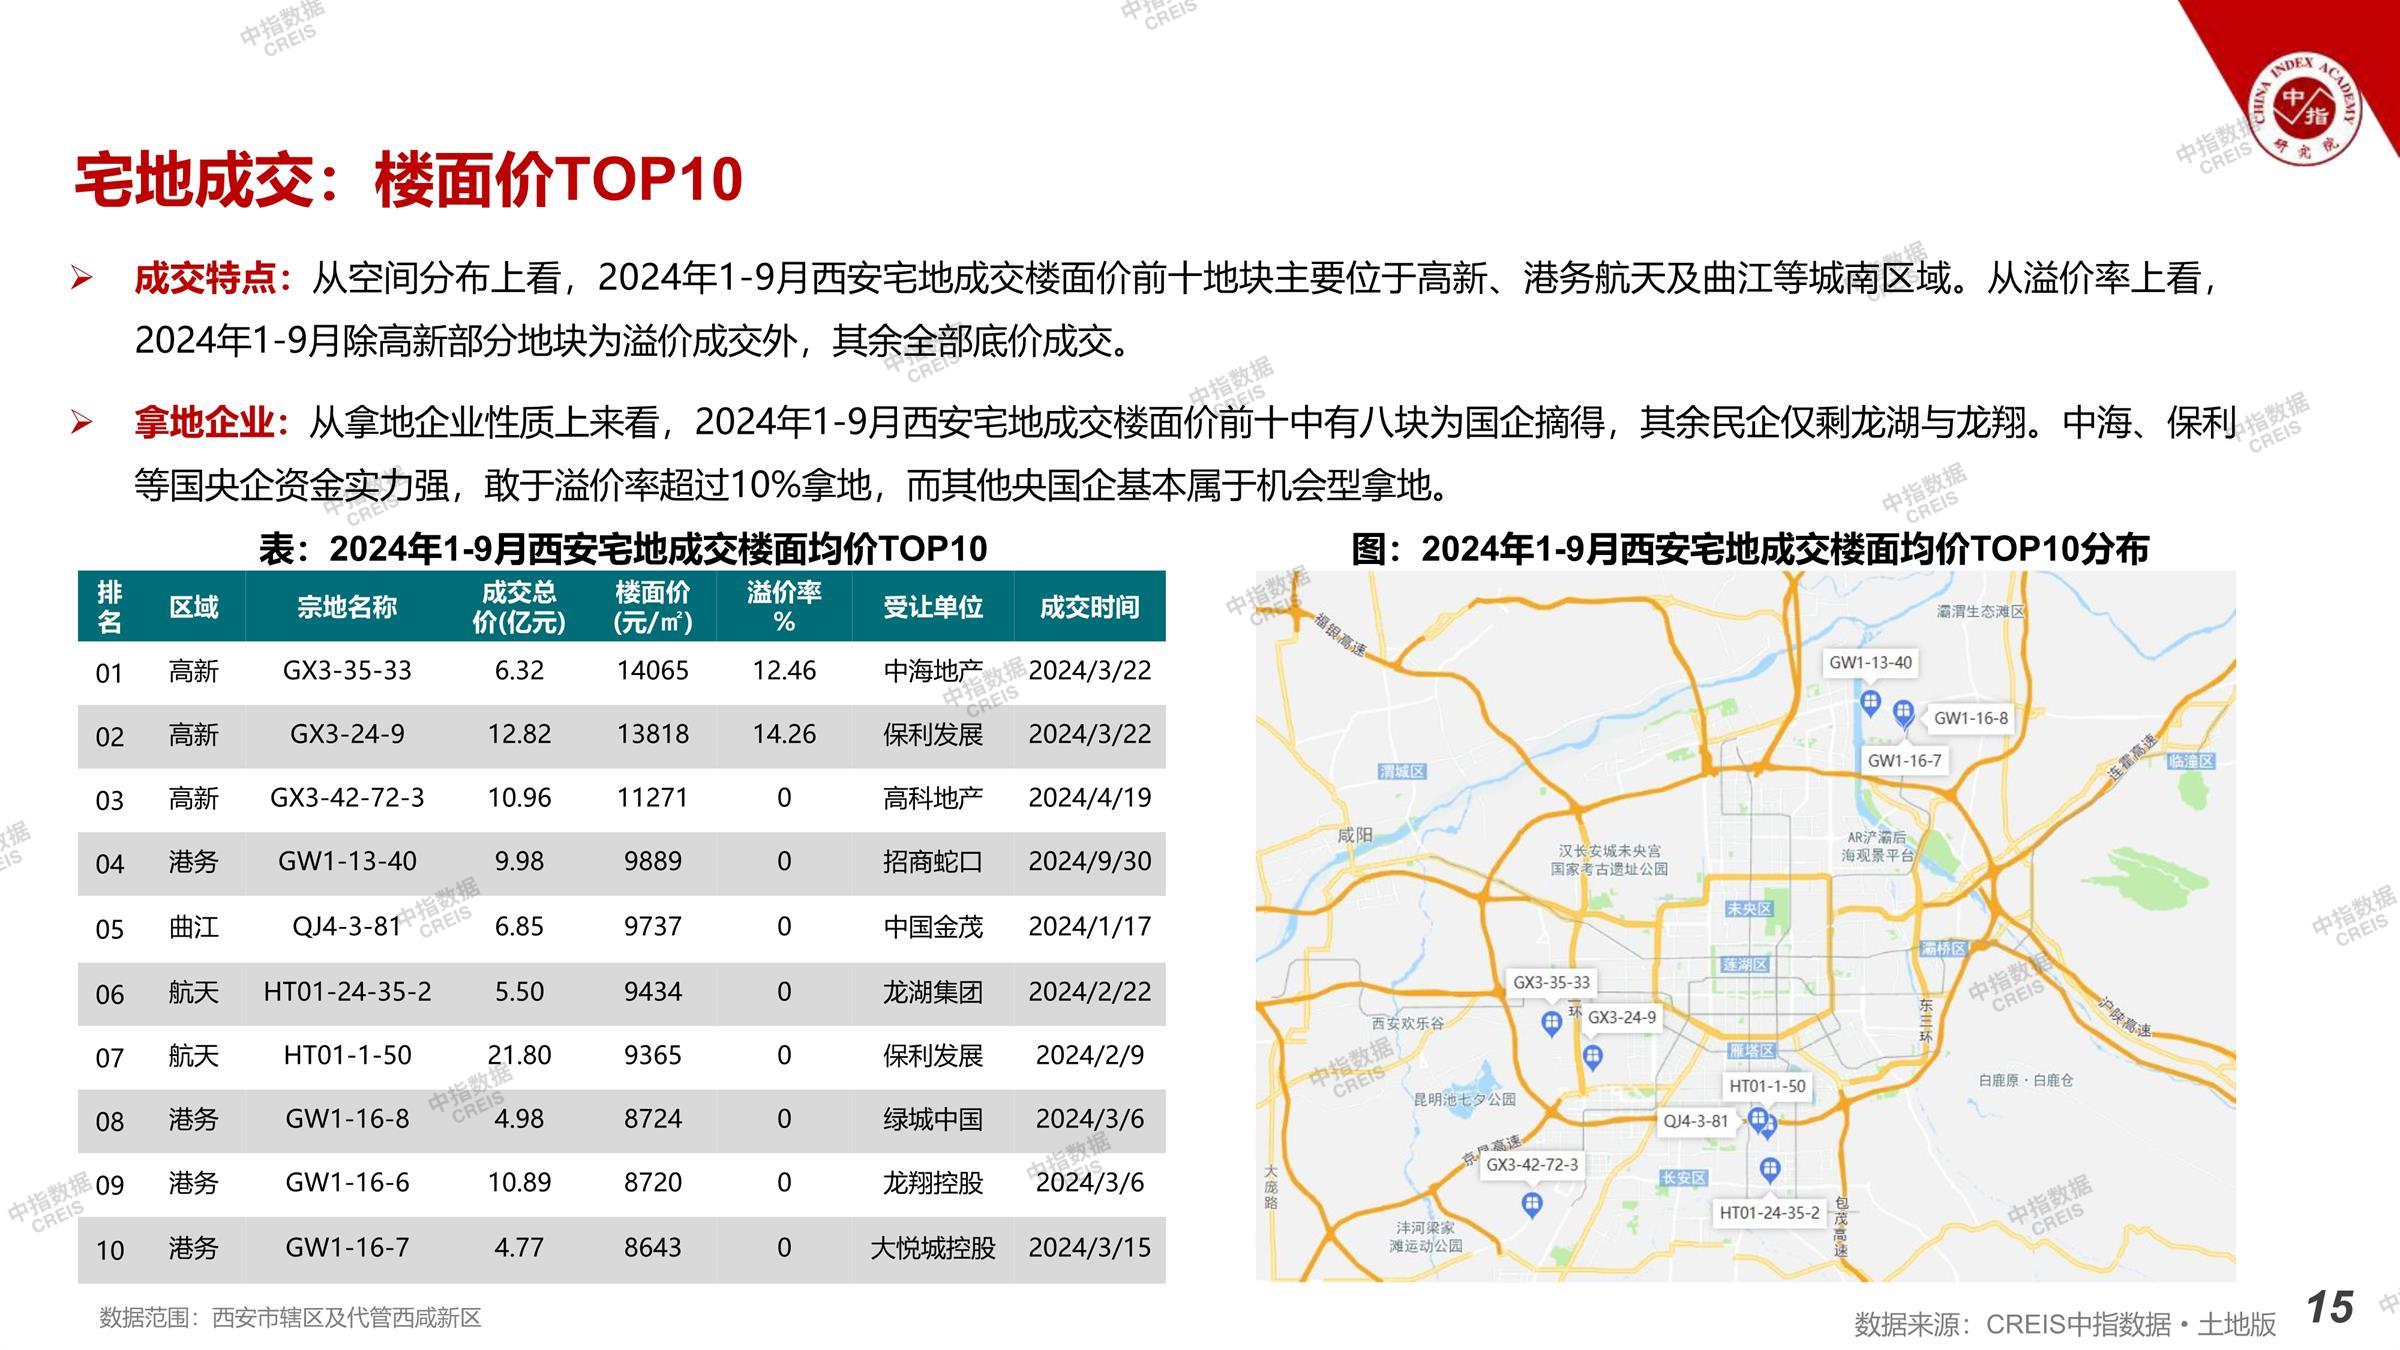2400x1350 pixels.
Task: Click the GW1-13-40 map pin marker
Action: [x=1870, y=701]
